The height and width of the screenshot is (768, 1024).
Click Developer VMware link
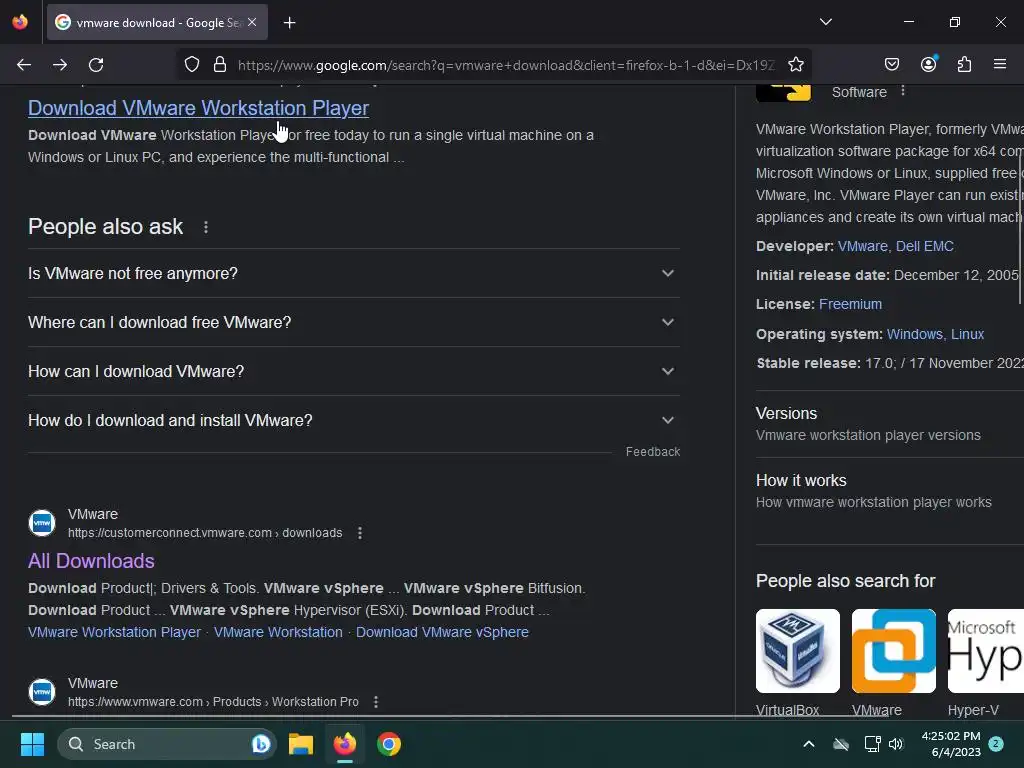[x=862, y=246]
